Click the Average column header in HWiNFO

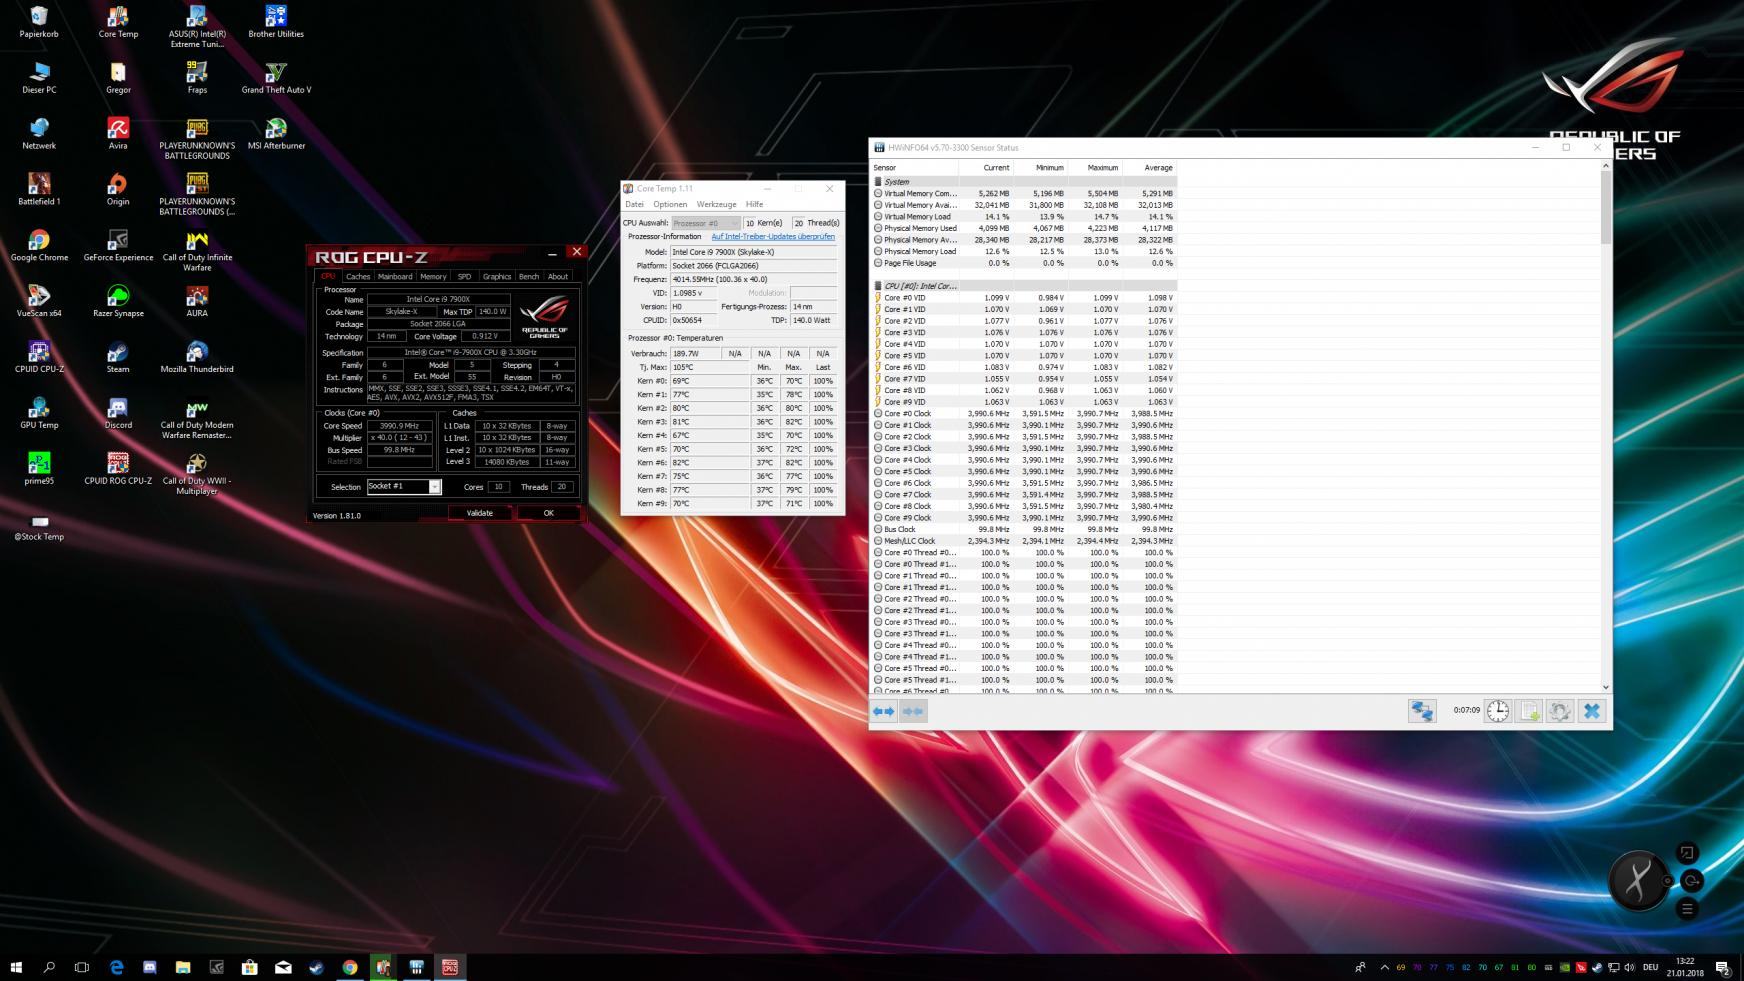click(1148, 167)
